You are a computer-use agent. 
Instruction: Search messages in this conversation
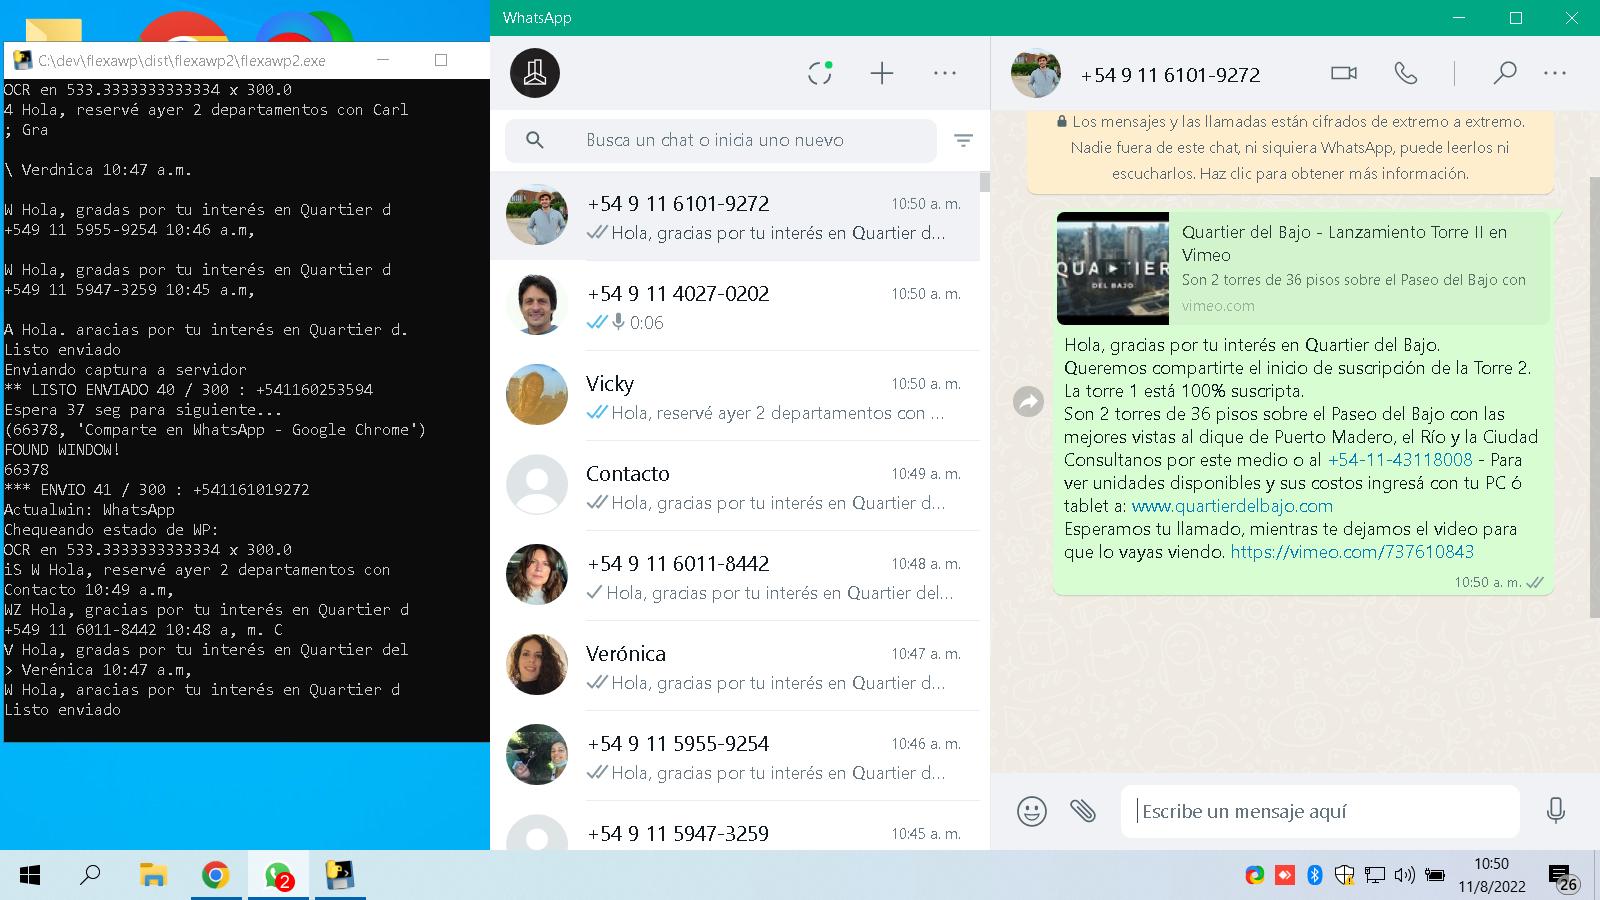tap(1504, 73)
